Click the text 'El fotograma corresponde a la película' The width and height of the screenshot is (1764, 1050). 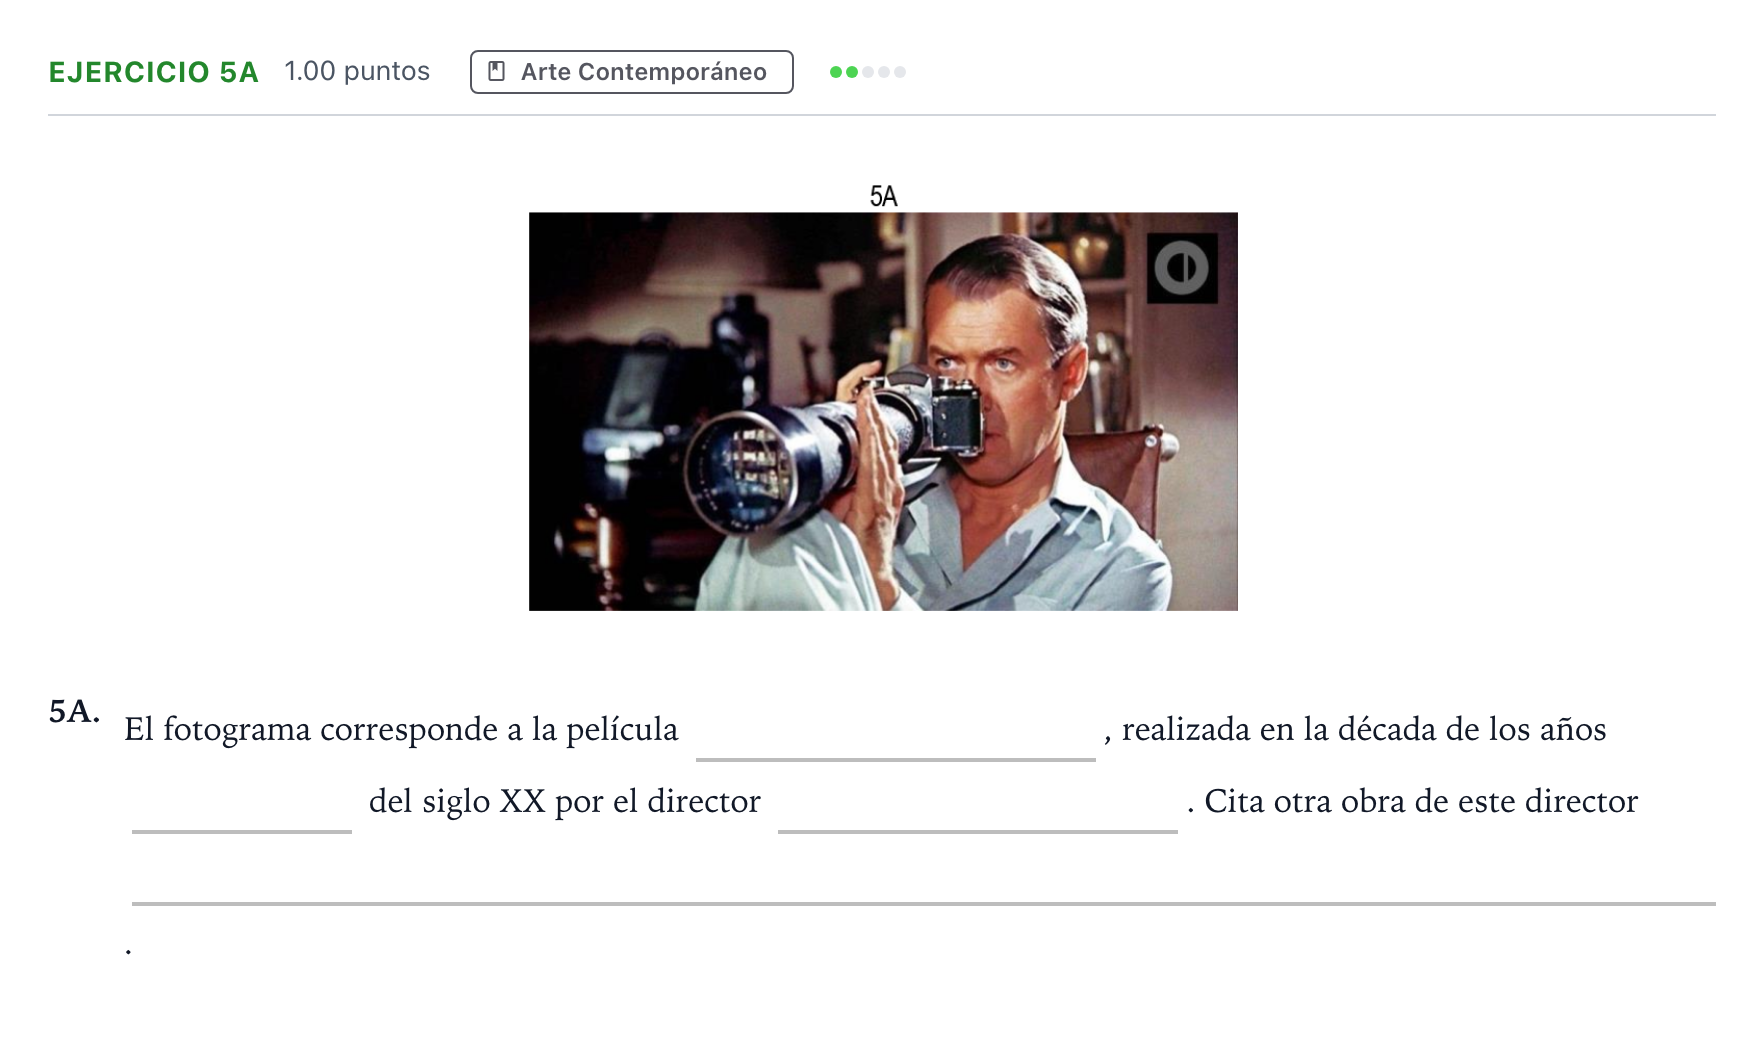click(401, 729)
